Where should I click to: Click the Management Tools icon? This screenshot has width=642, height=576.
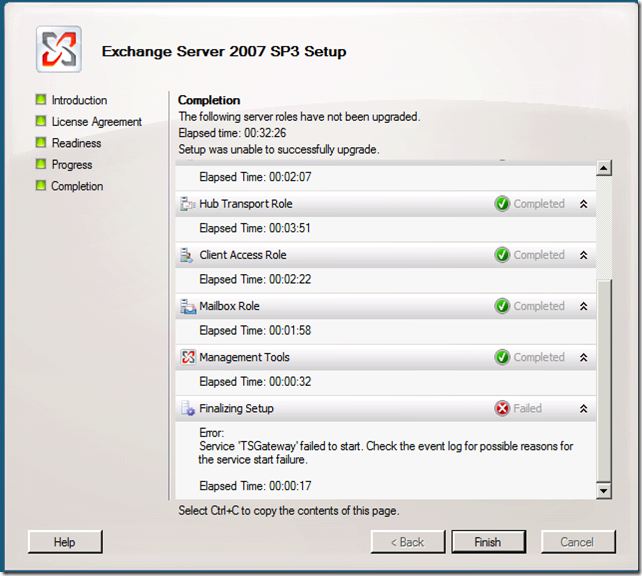click(188, 357)
